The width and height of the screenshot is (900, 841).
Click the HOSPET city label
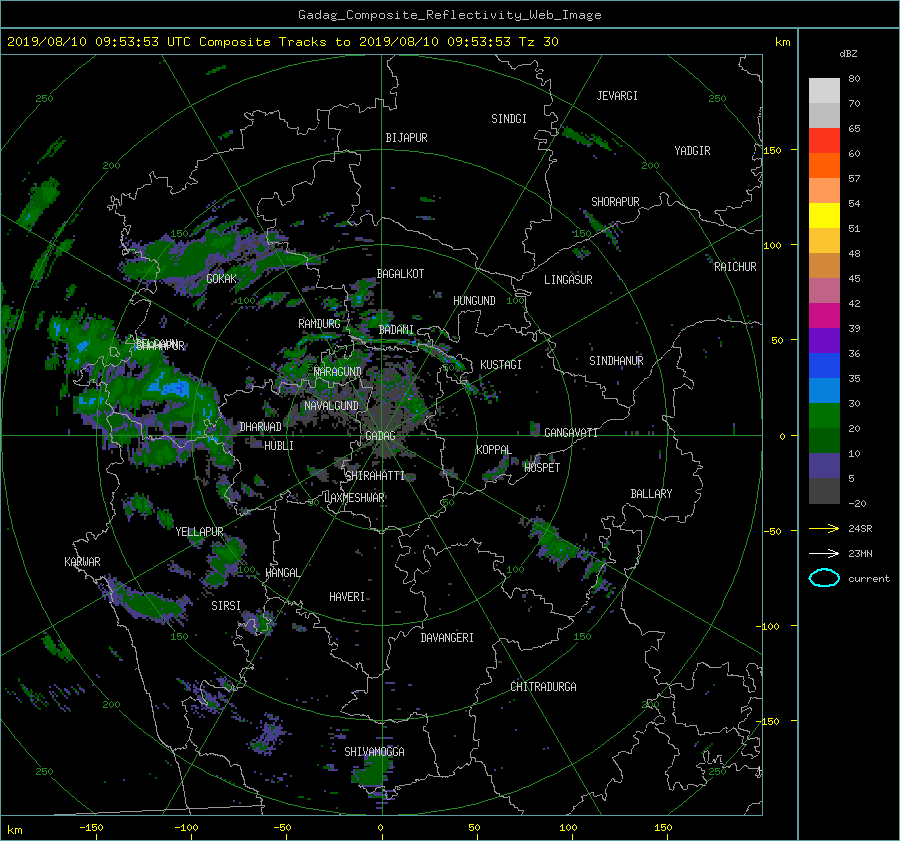pos(542,468)
